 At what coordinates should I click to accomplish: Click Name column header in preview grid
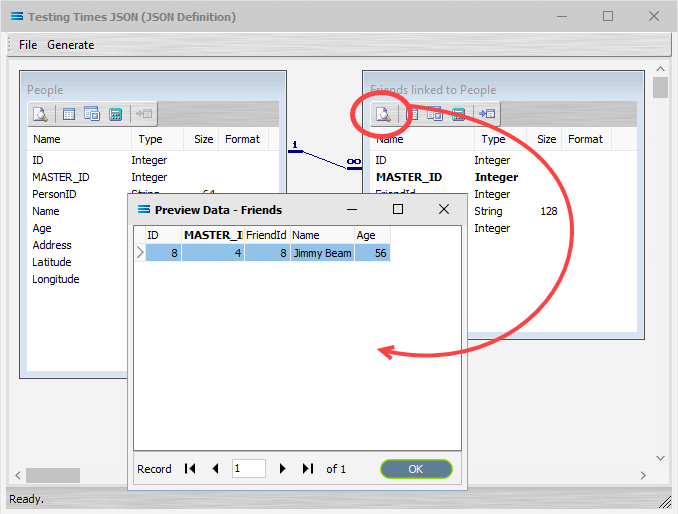[x=322, y=235]
